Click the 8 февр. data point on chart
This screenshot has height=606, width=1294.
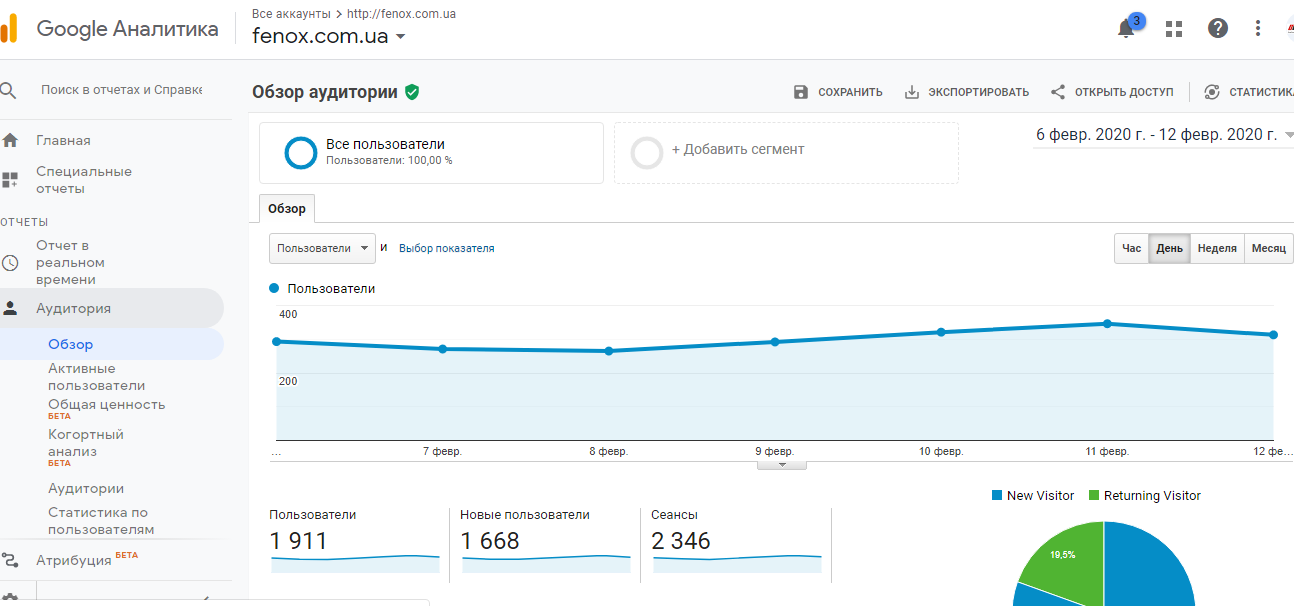[x=608, y=351]
